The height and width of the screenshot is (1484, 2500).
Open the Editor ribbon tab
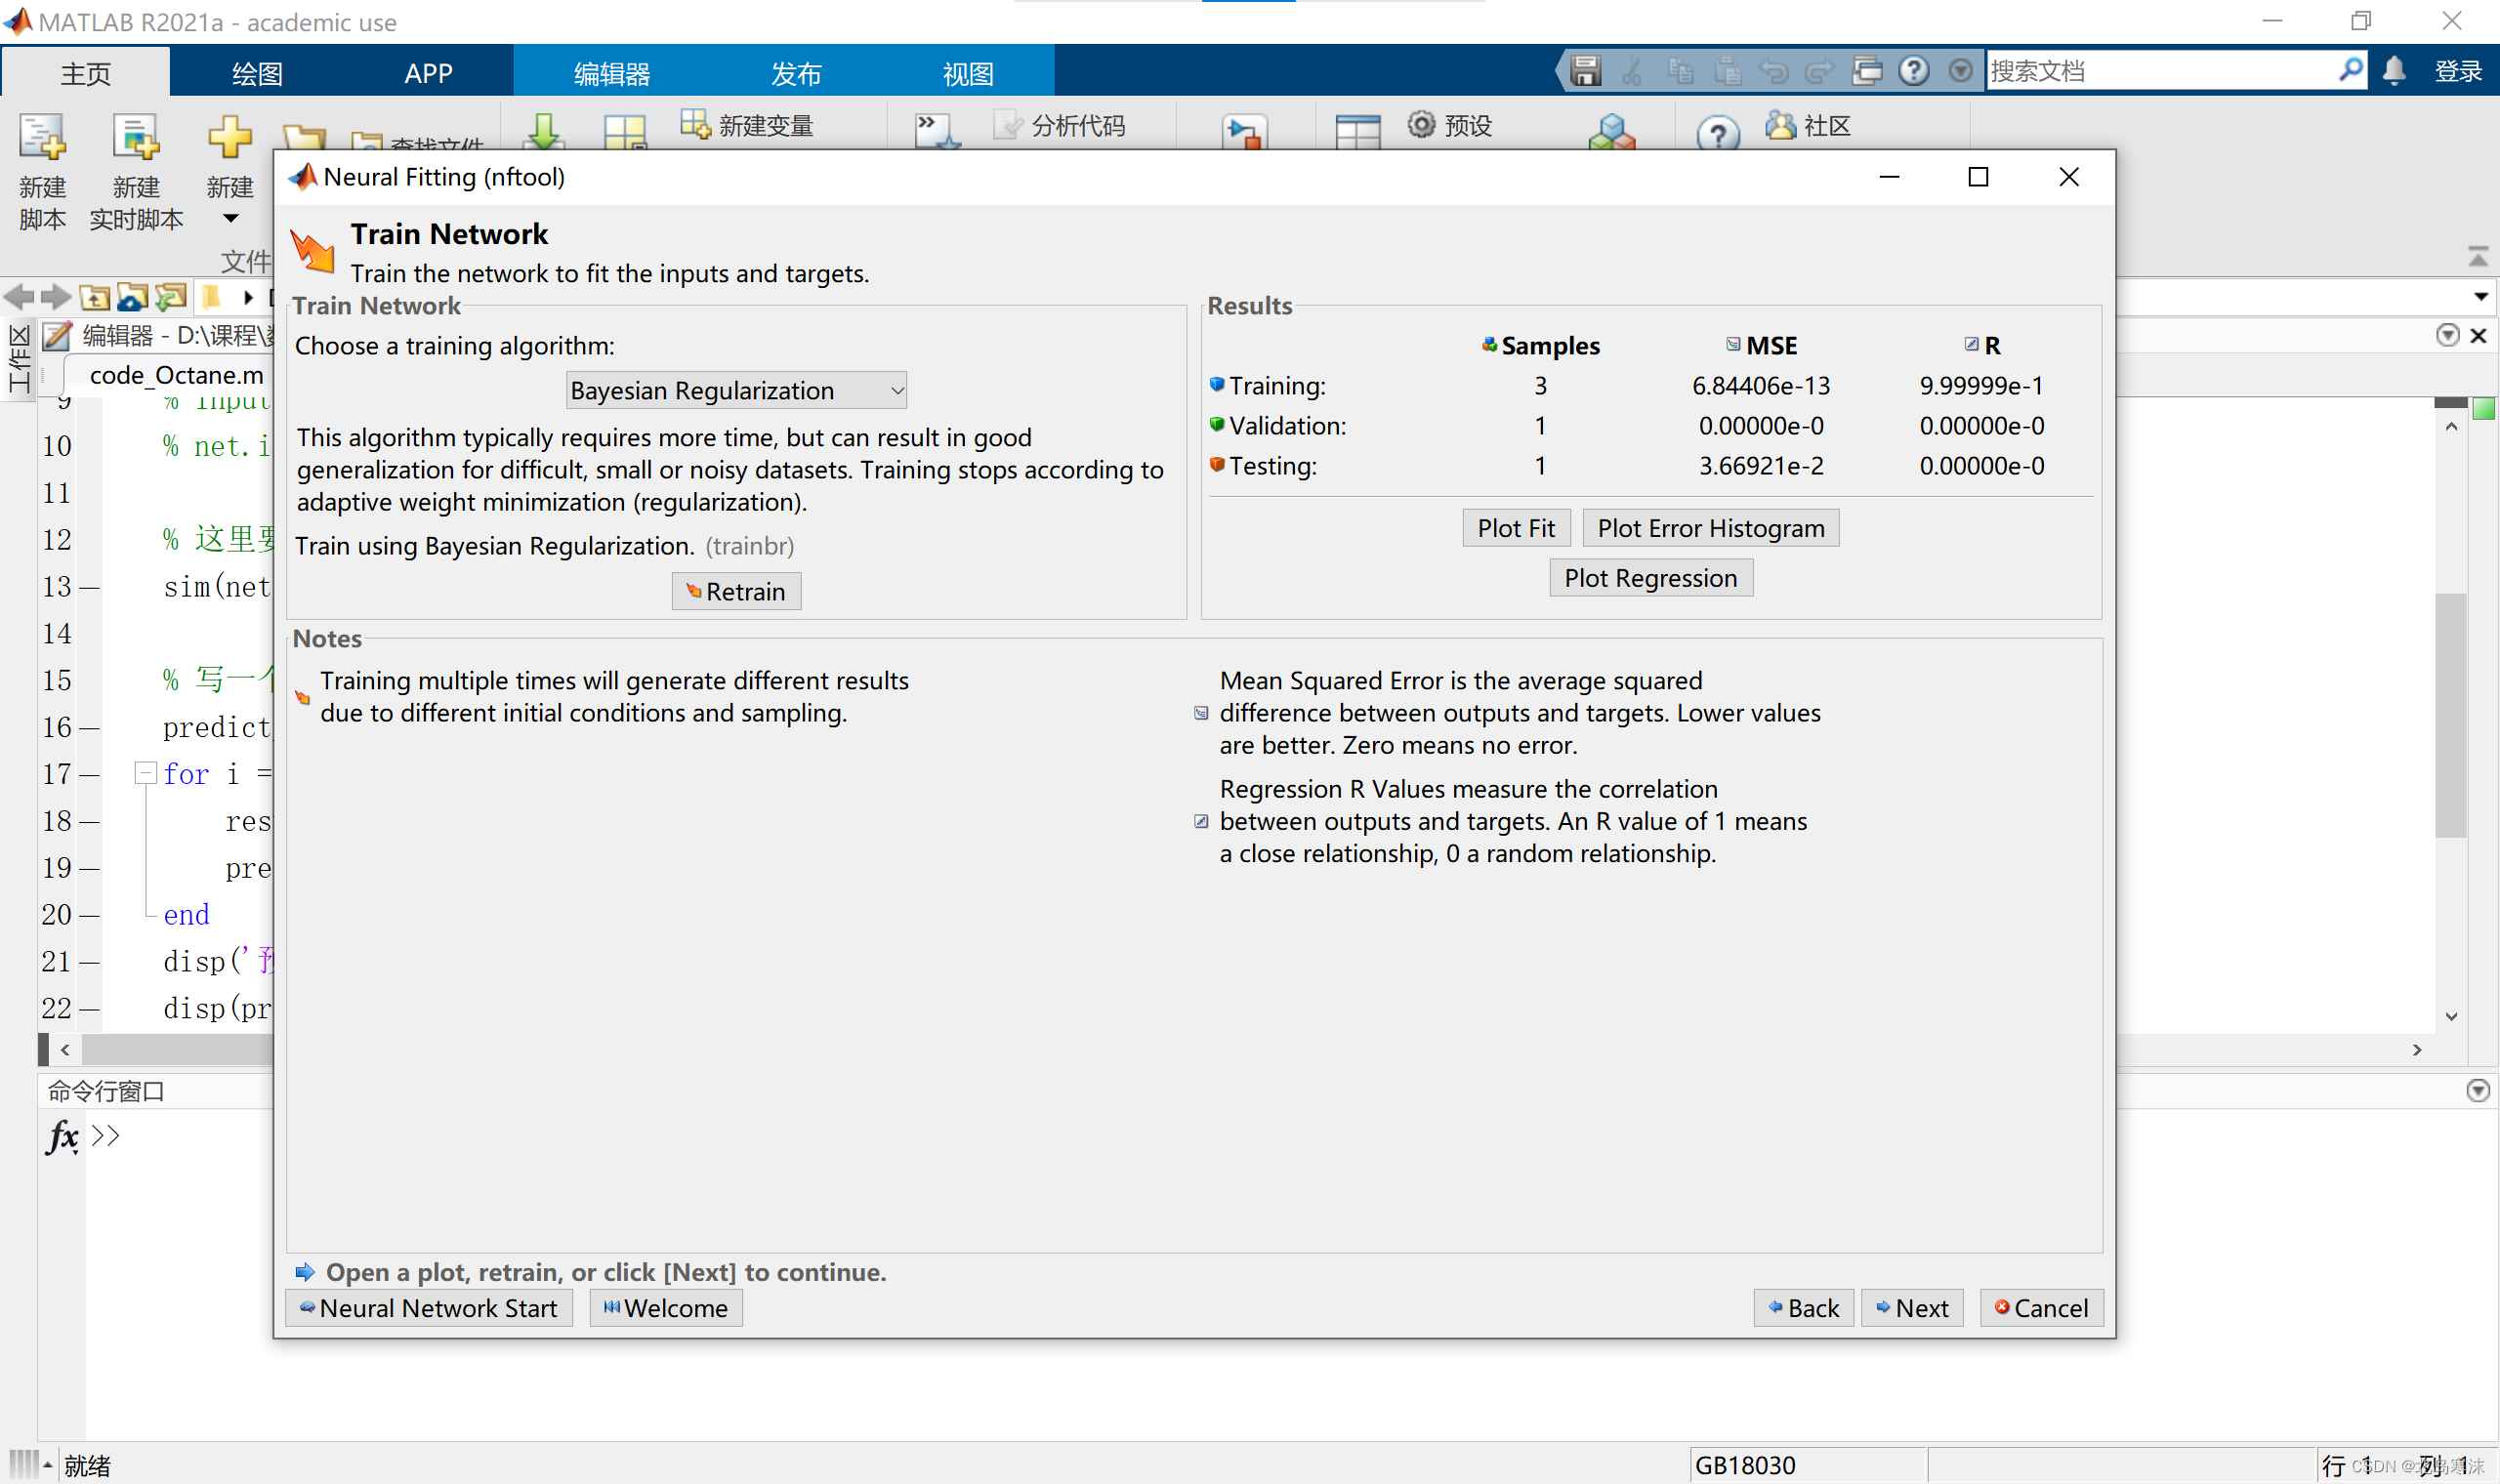point(612,73)
